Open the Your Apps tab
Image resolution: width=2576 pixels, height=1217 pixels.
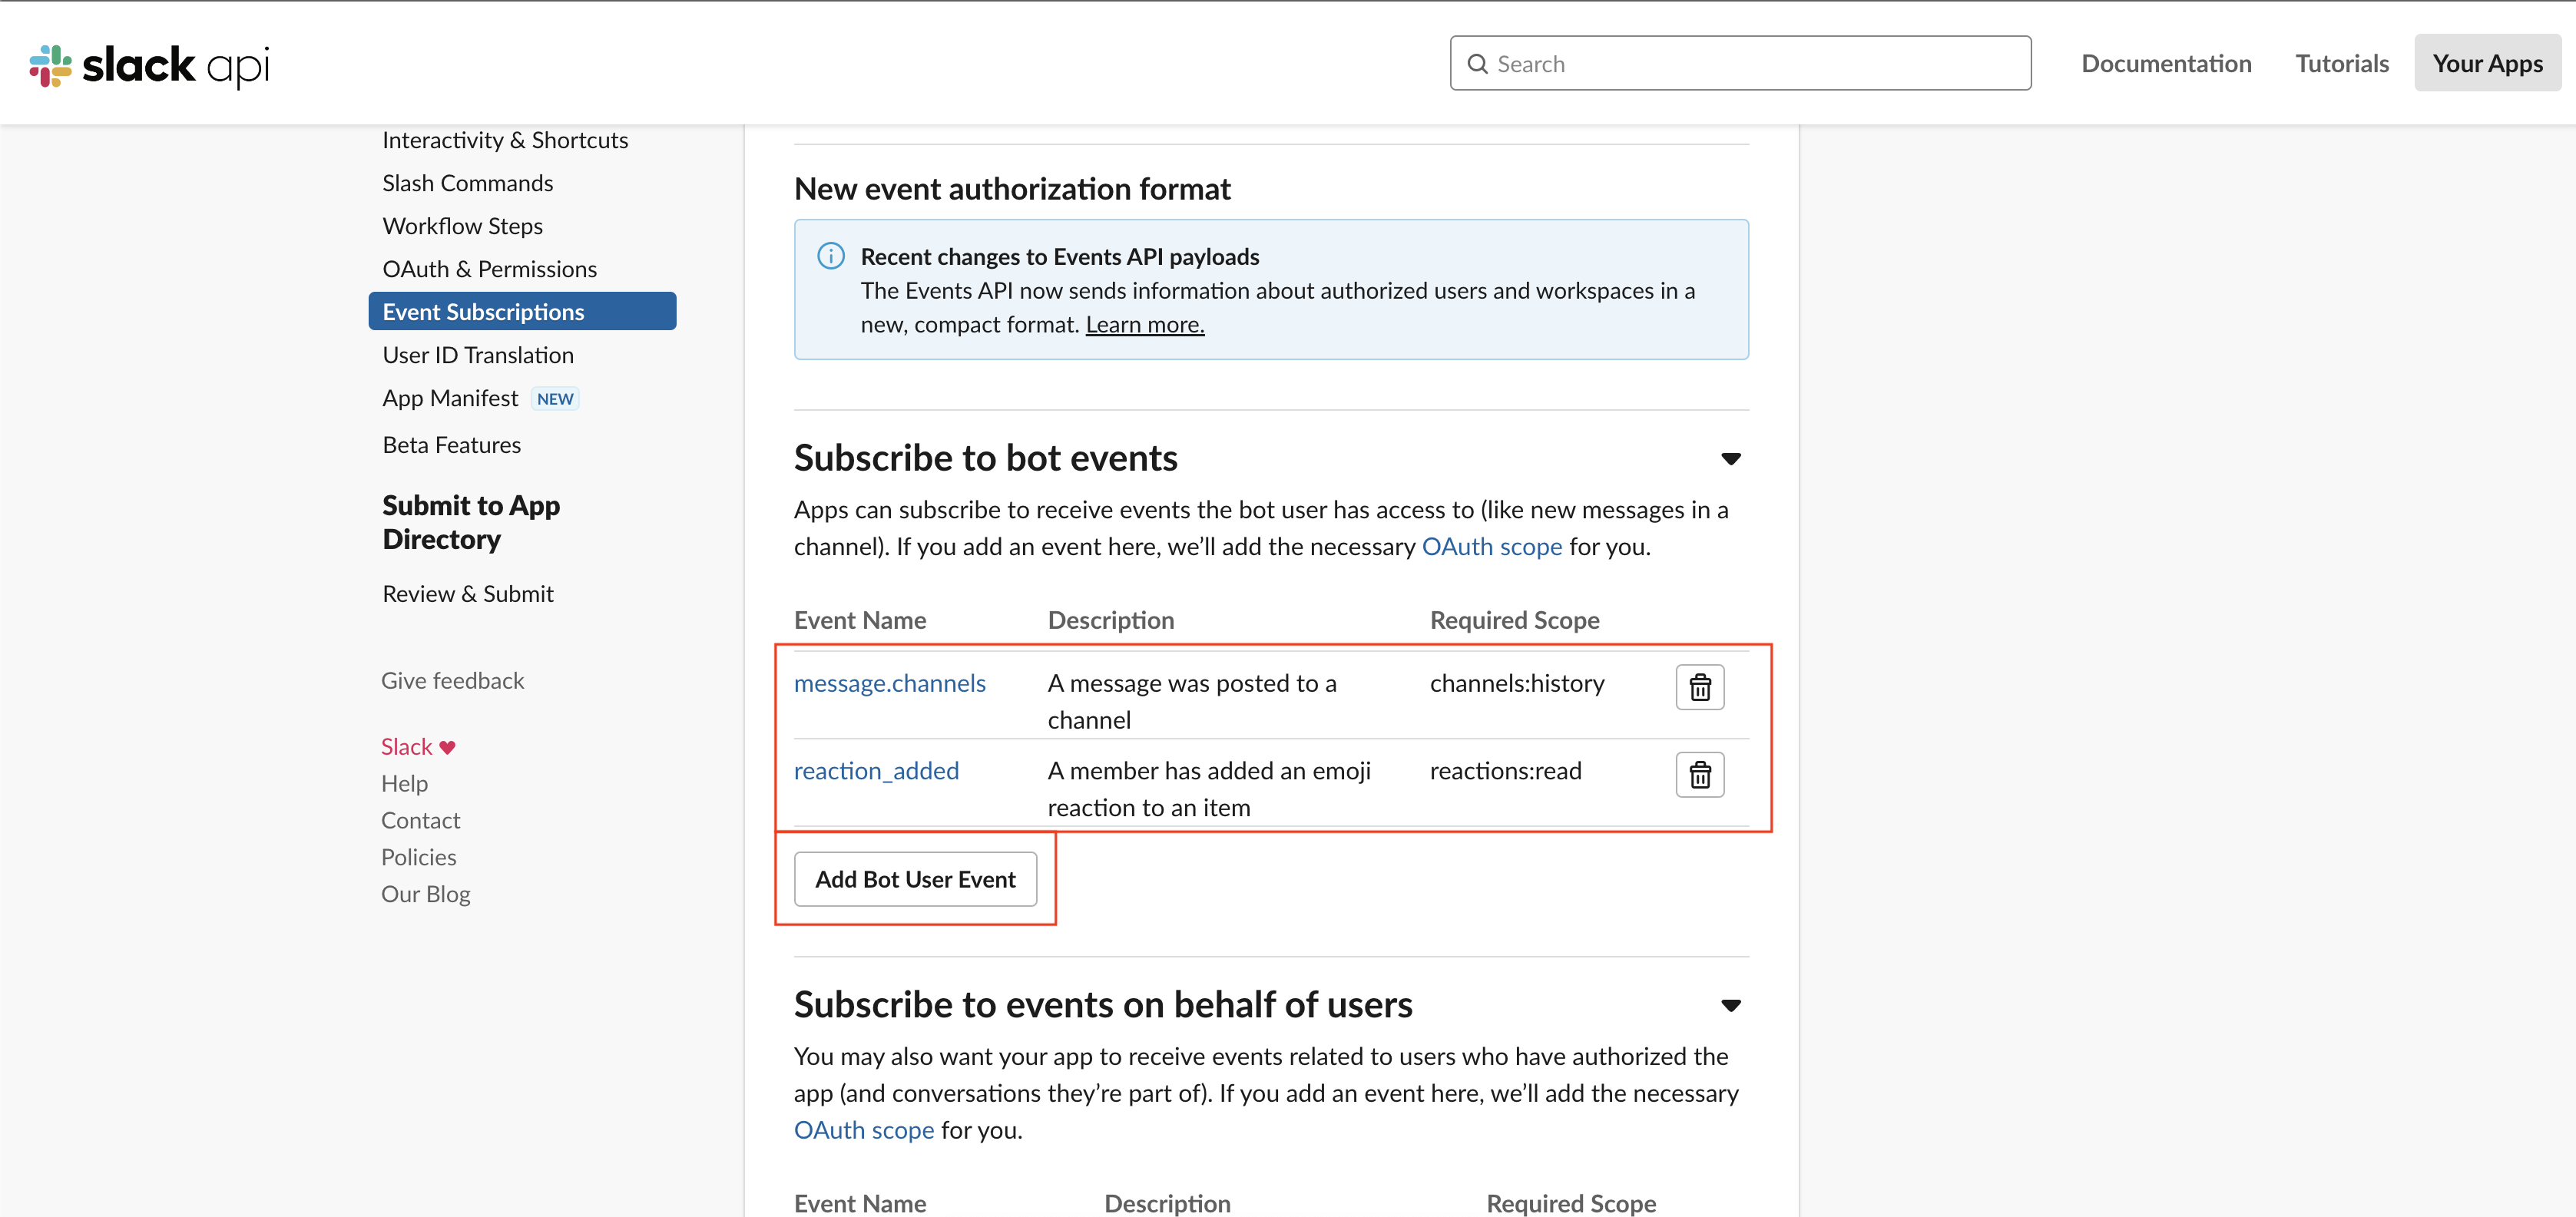(x=2486, y=64)
